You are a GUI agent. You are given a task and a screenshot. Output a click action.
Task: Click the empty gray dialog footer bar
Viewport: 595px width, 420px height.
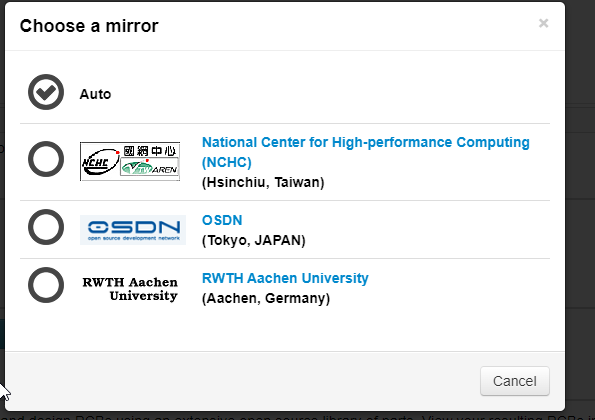[x=243, y=381]
